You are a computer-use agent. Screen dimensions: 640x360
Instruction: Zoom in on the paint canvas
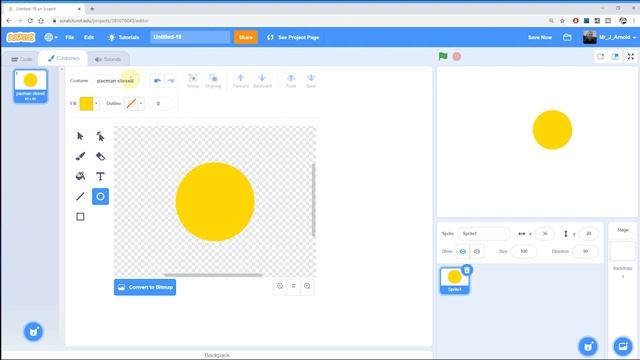[307, 286]
